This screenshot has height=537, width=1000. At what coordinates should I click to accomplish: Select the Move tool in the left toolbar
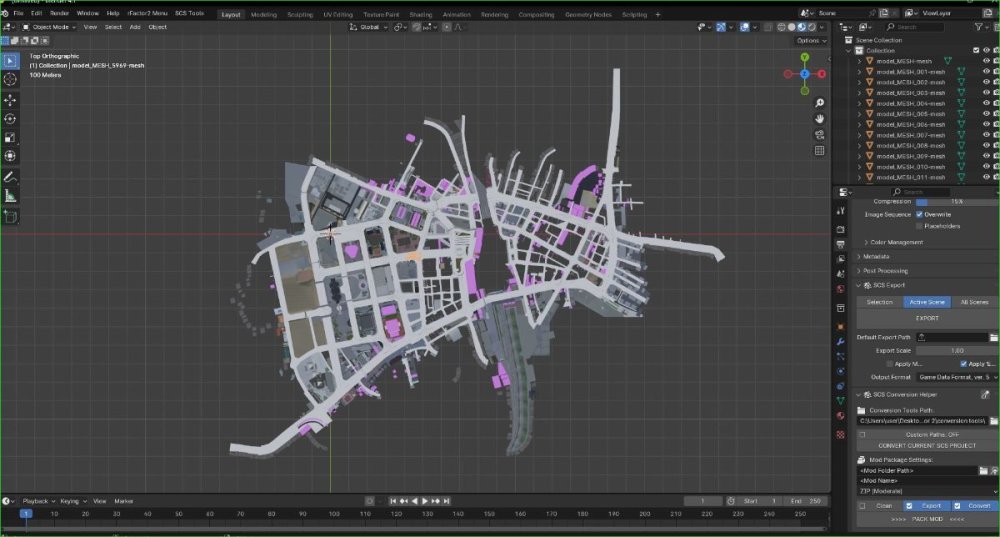[x=10, y=100]
